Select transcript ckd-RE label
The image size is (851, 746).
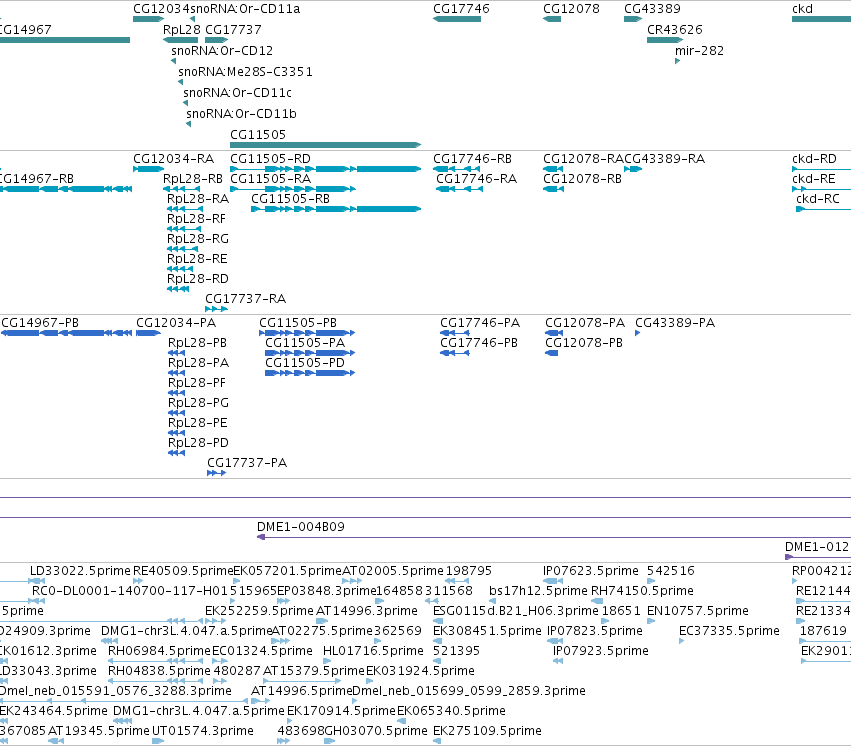pos(814,178)
